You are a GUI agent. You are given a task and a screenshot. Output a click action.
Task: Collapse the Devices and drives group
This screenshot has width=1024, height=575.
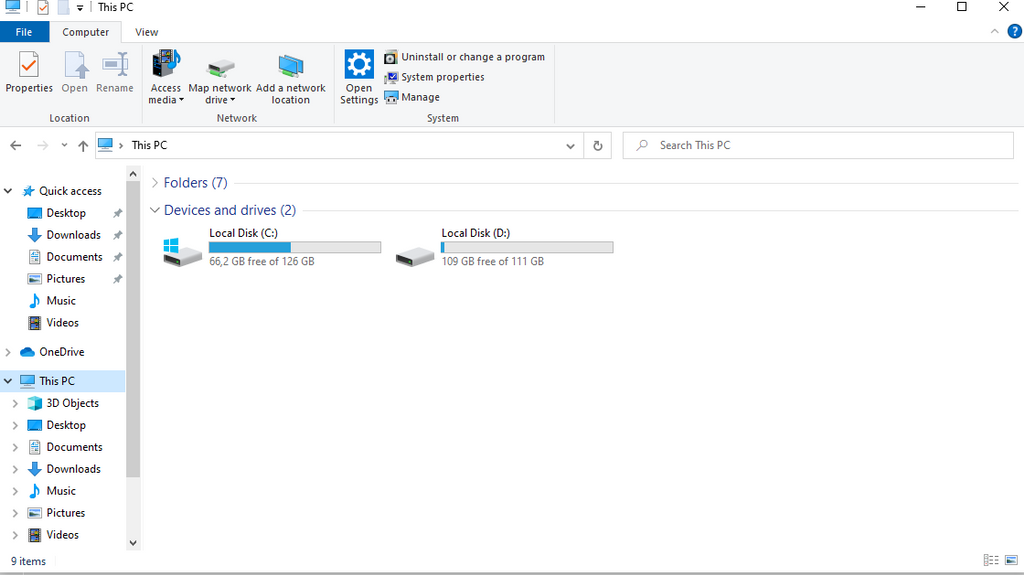click(x=155, y=210)
